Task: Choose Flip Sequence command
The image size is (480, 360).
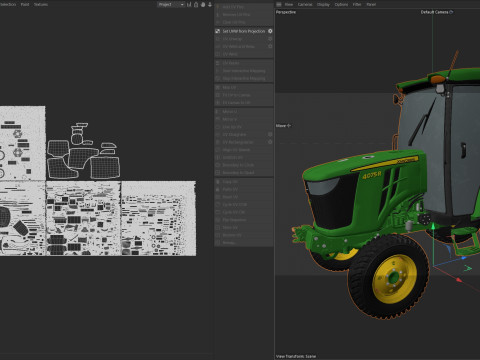Action: coord(244,220)
